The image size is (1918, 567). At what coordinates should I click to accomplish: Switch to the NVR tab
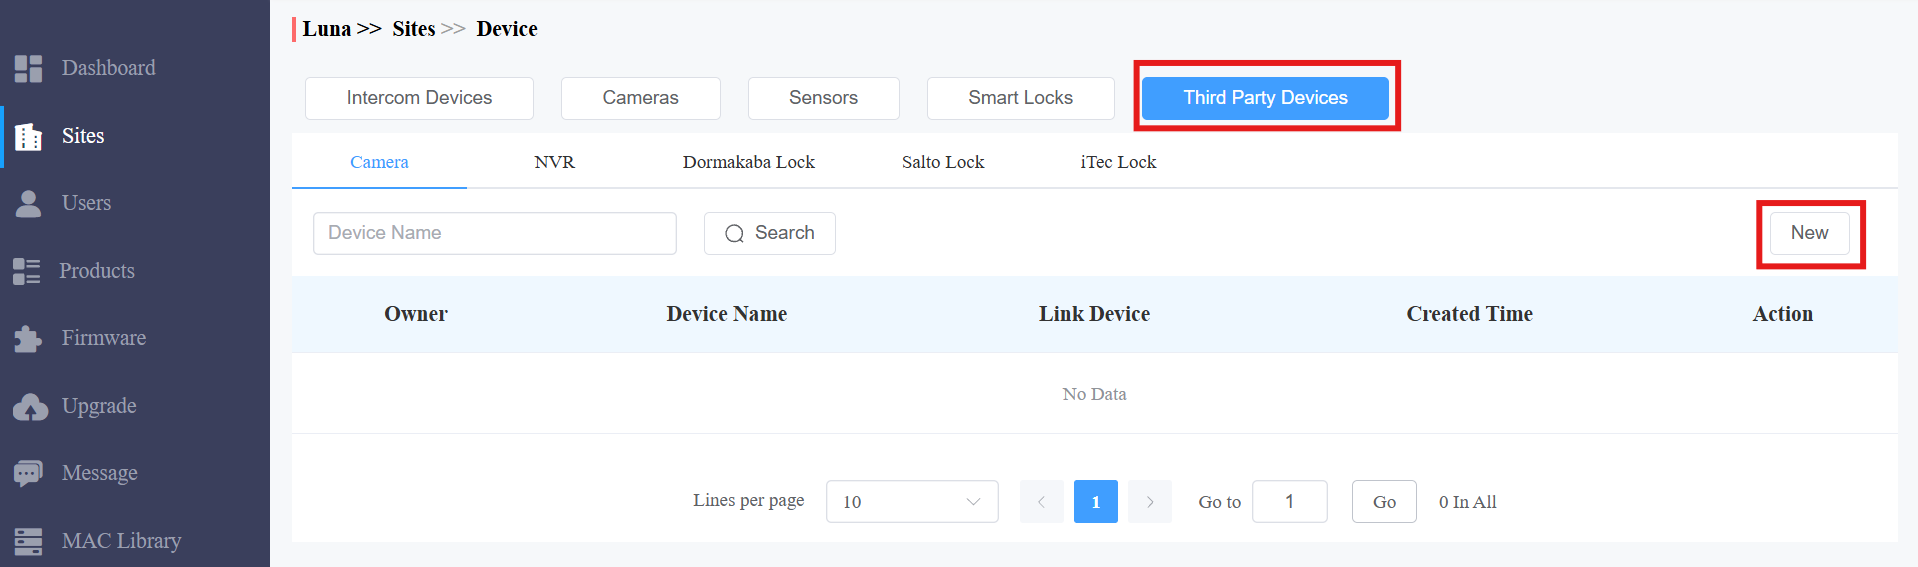(555, 162)
